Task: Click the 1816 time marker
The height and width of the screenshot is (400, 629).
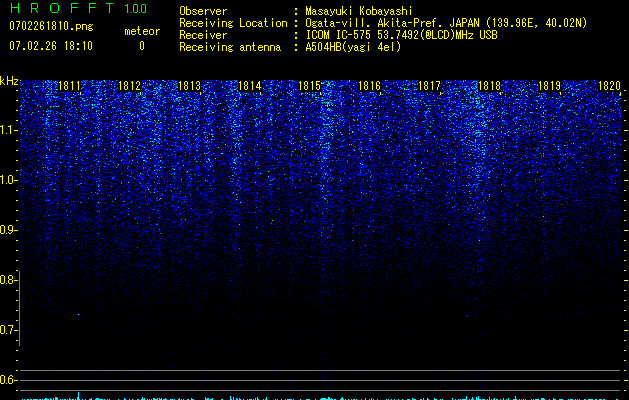Action: (369, 86)
